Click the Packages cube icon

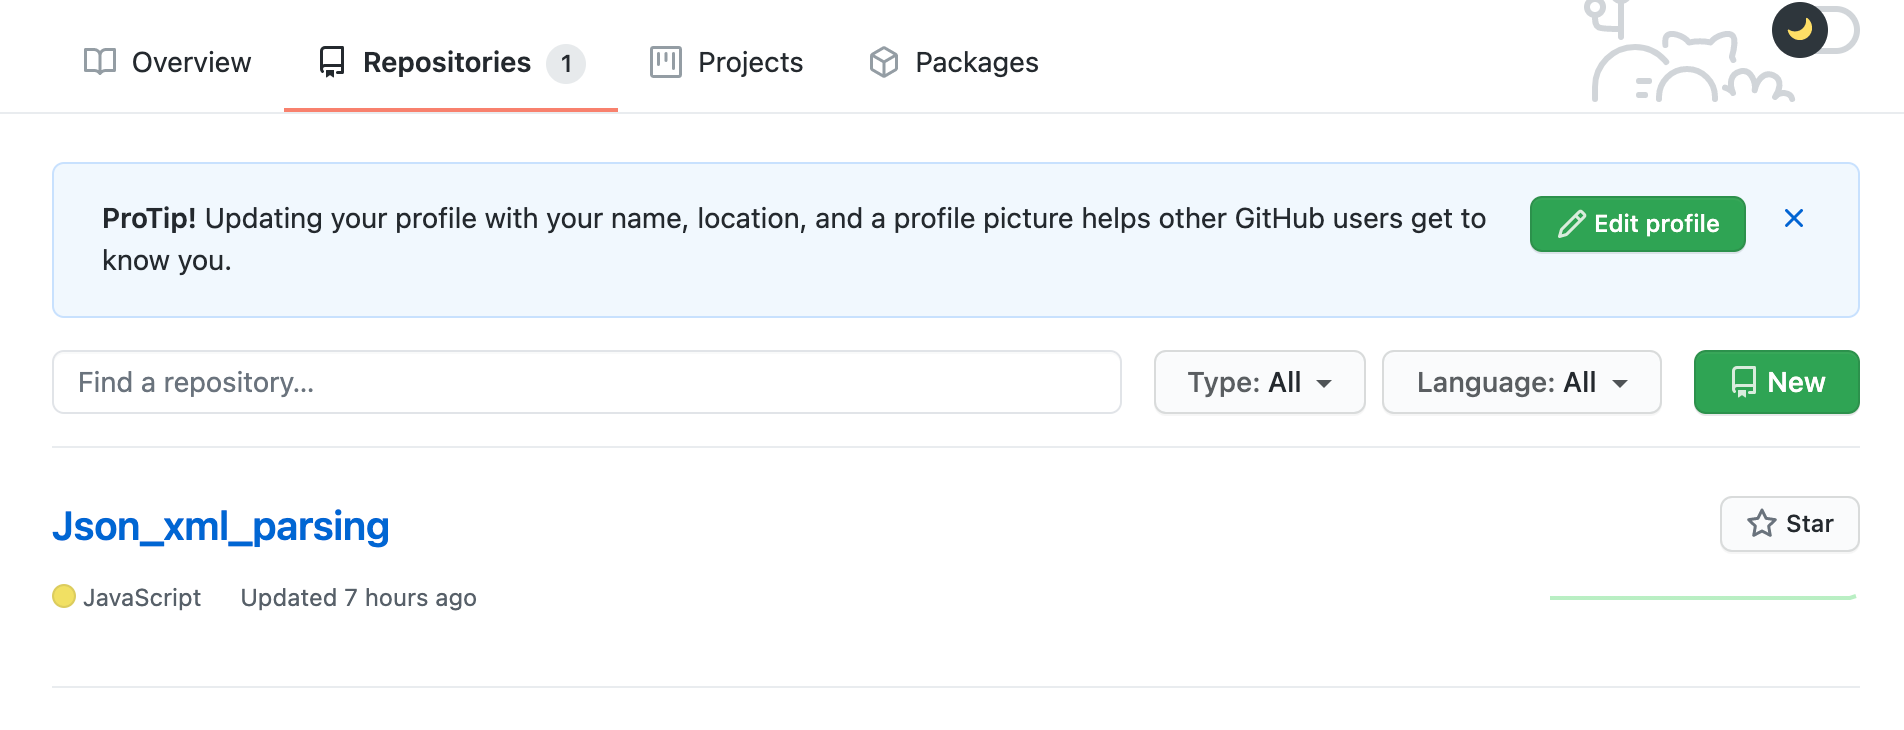click(x=884, y=62)
